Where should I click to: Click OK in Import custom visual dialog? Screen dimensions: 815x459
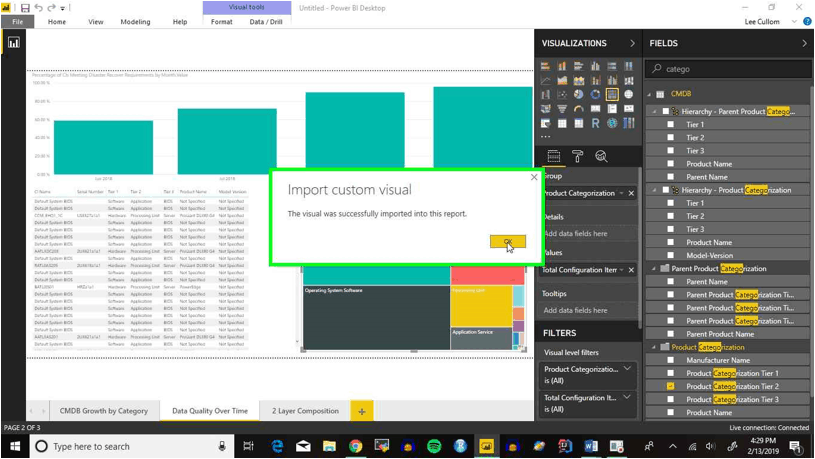click(508, 242)
